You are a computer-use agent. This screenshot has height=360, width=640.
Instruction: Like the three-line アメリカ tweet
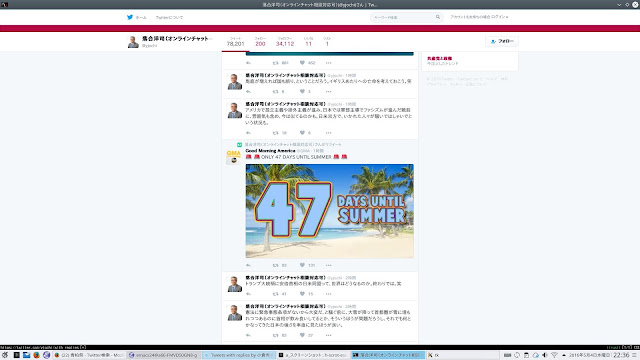point(302,133)
